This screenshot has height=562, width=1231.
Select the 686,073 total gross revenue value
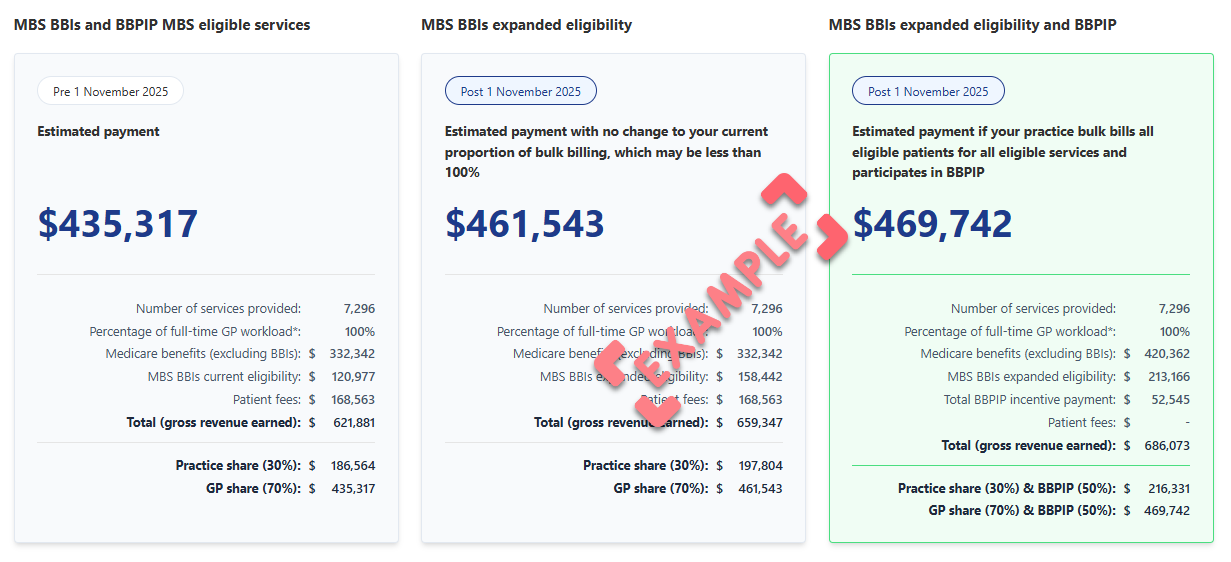pyautogui.click(x=1167, y=446)
